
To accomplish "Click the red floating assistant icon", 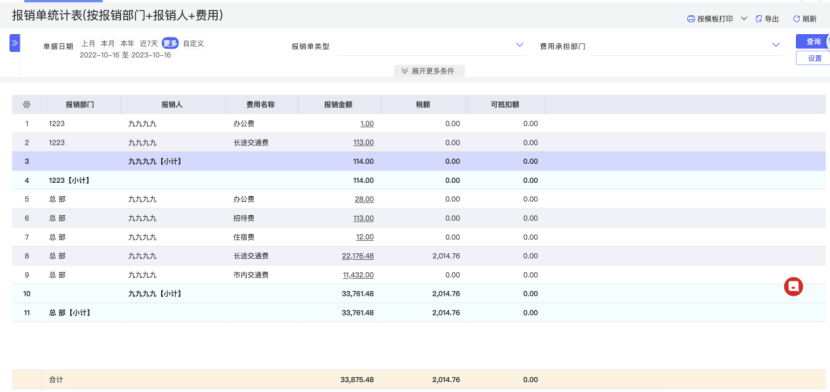I will (x=793, y=286).
